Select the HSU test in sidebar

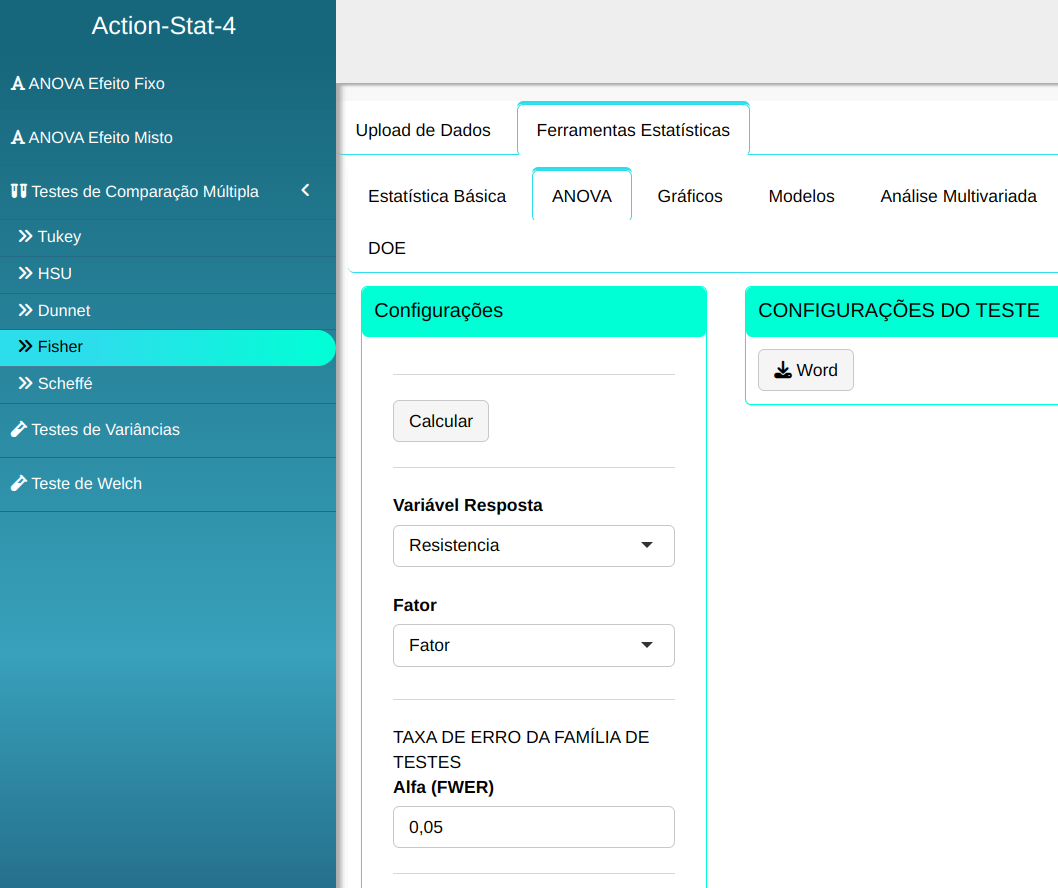[55, 274]
